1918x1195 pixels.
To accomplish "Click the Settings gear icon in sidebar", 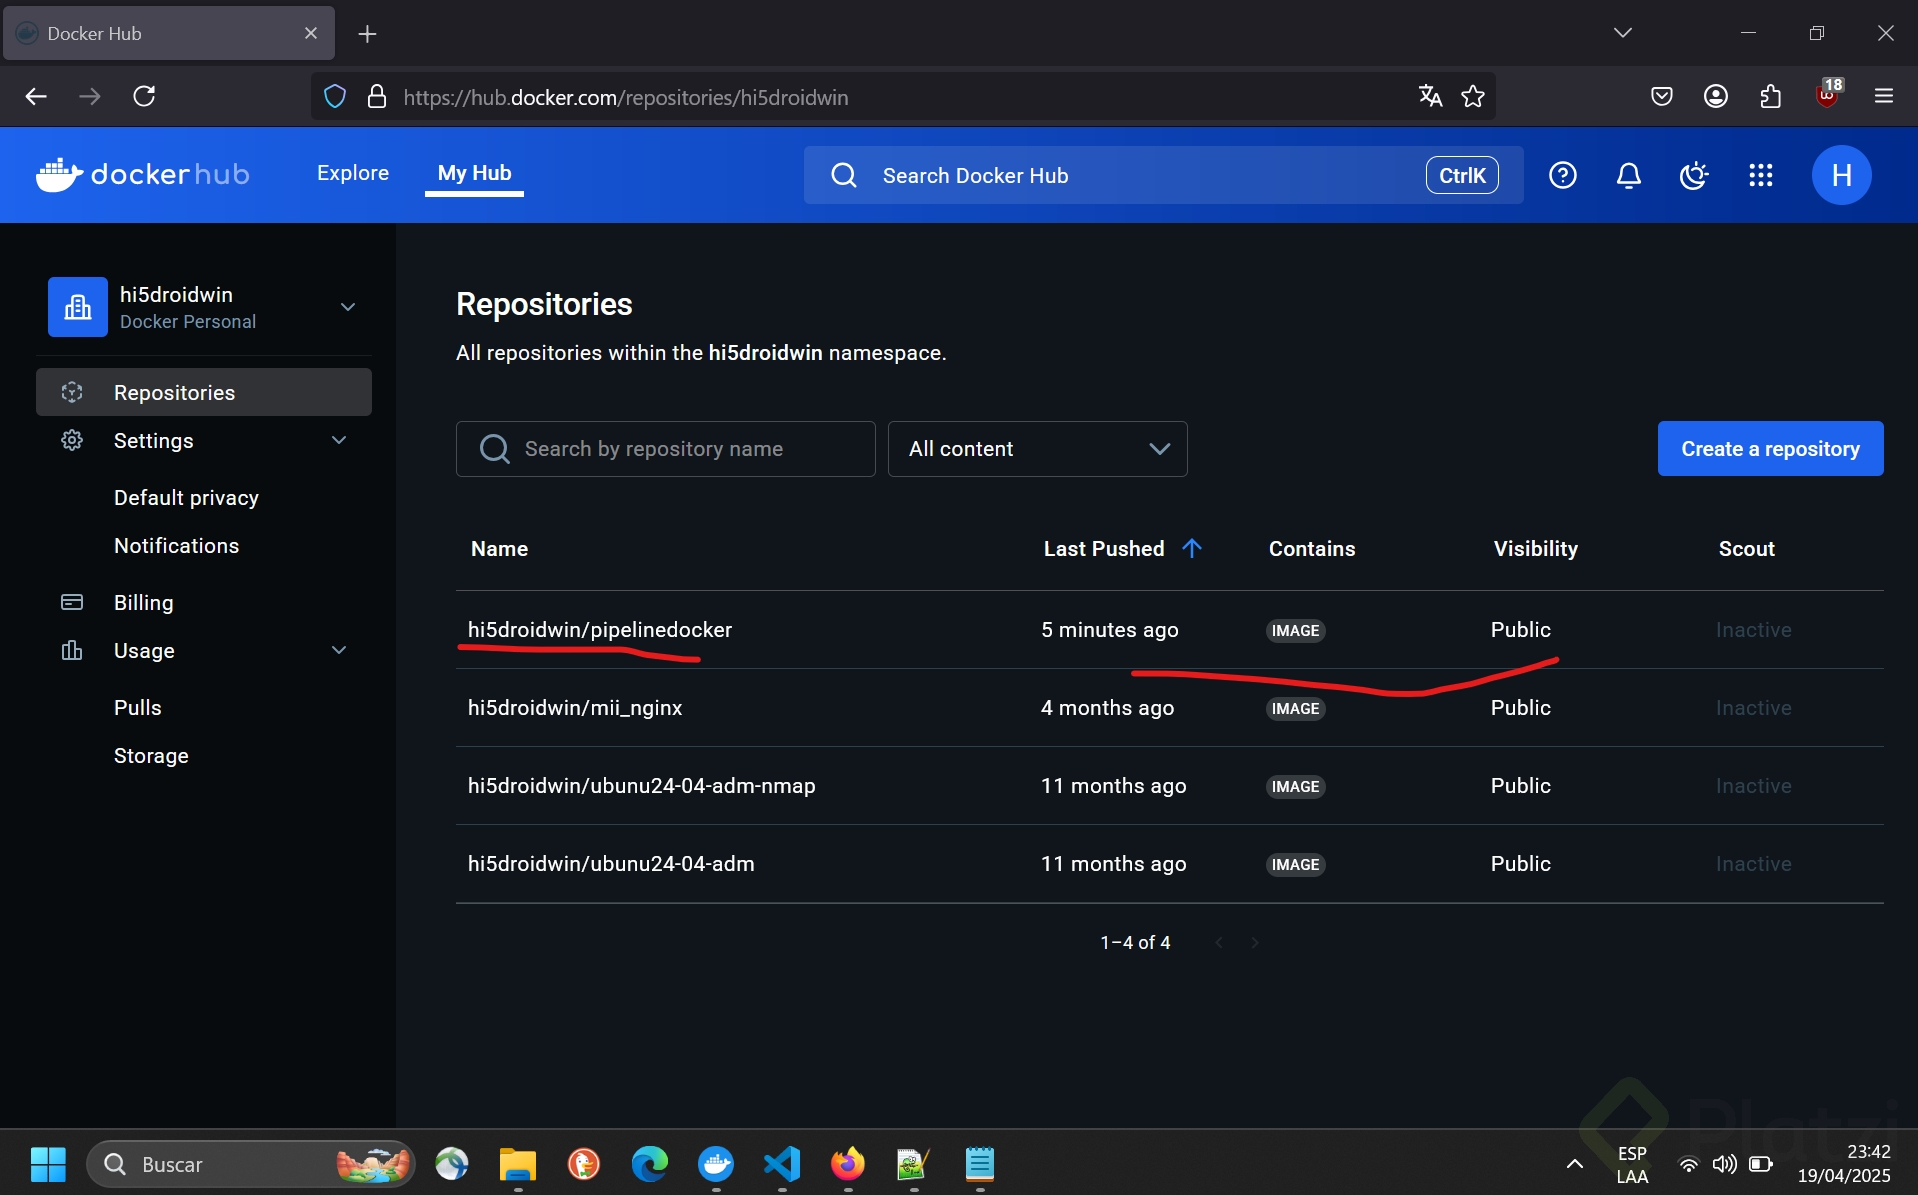I will (72, 440).
